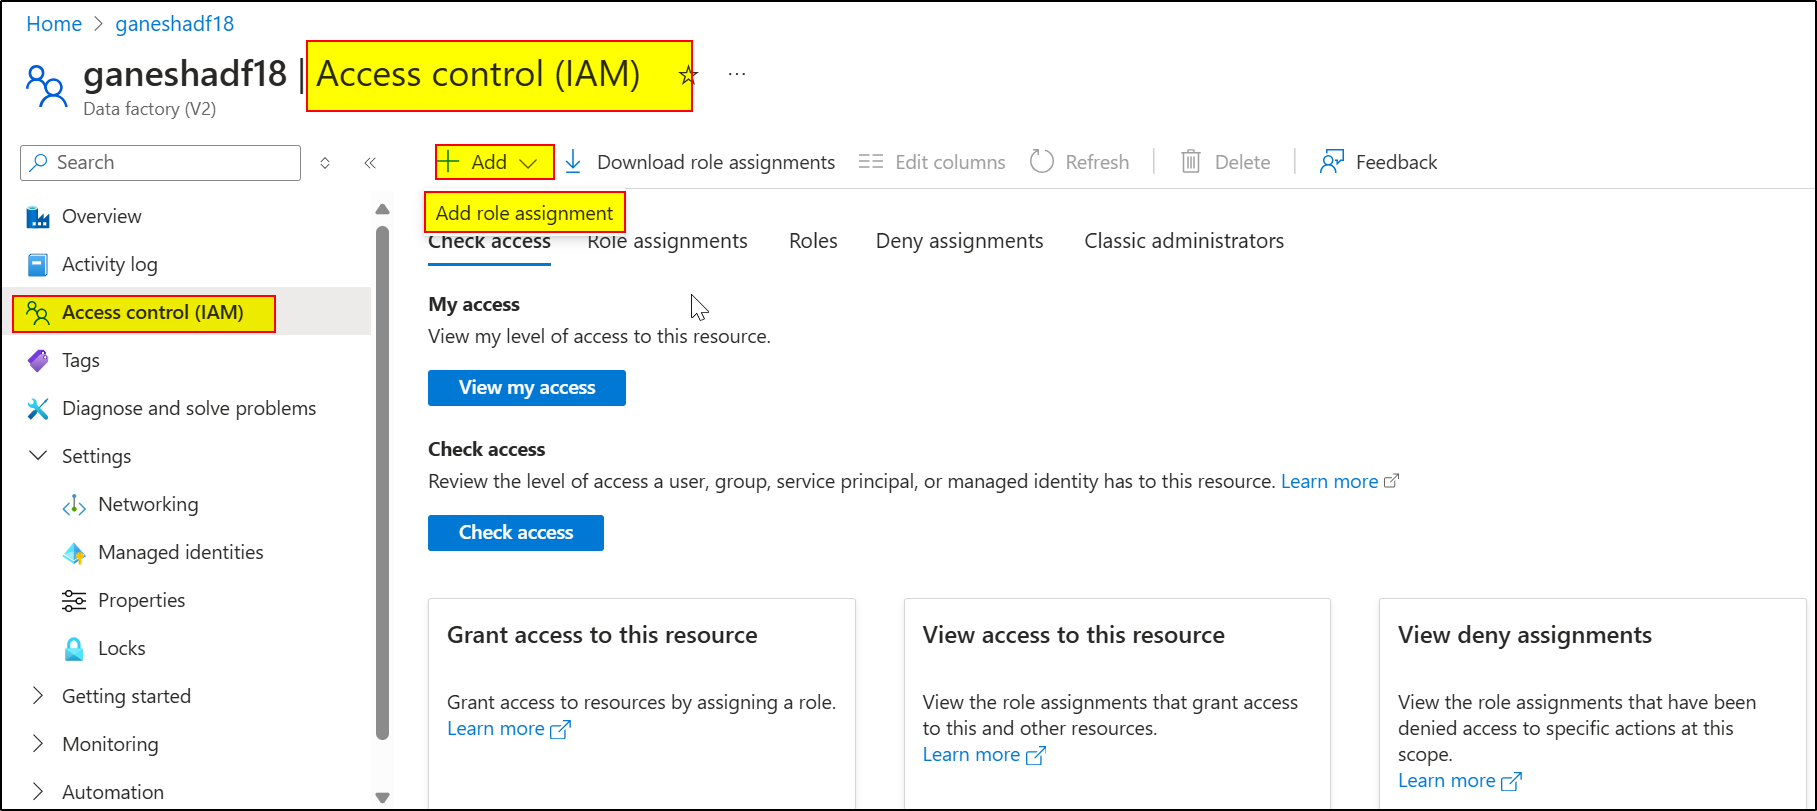The width and height of the screenshot is (1817, 811).
Task: Click the favorite star next to title
Action: (x=688, y=75)
